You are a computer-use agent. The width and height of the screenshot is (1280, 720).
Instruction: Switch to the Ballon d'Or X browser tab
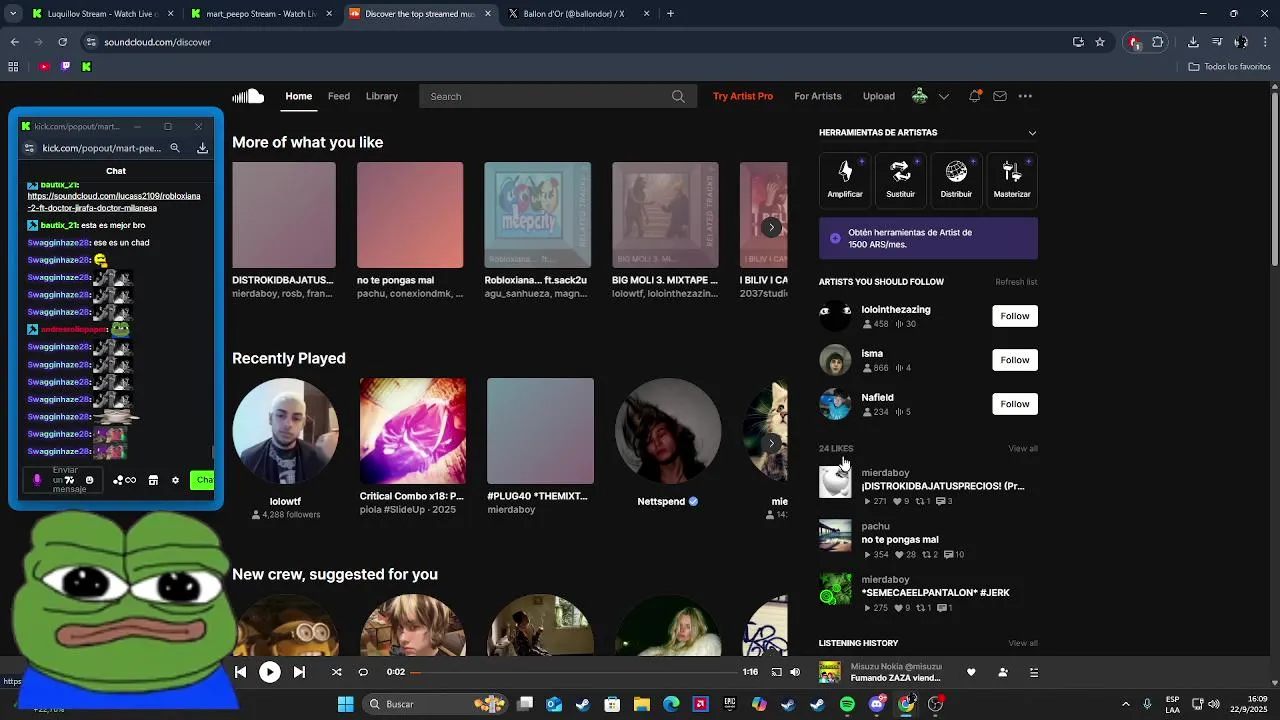tap(578, 14)
